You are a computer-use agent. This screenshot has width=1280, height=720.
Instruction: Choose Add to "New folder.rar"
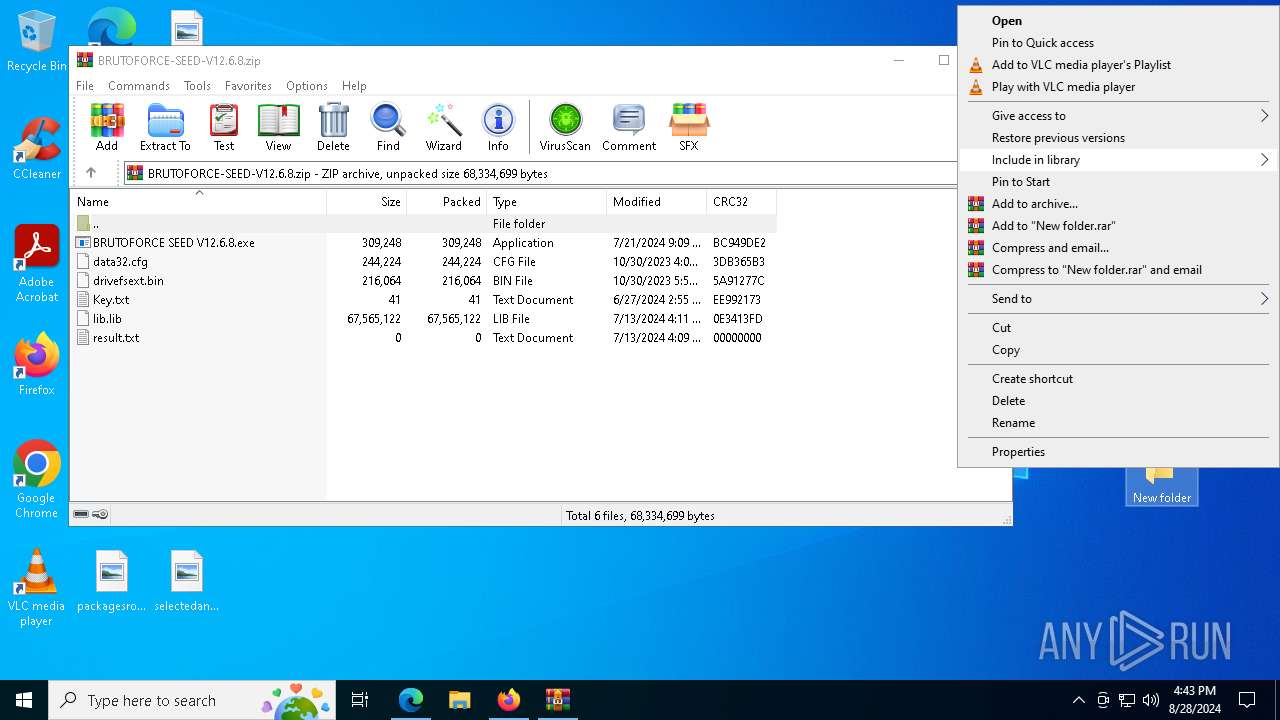click(x=1118, y=226)
